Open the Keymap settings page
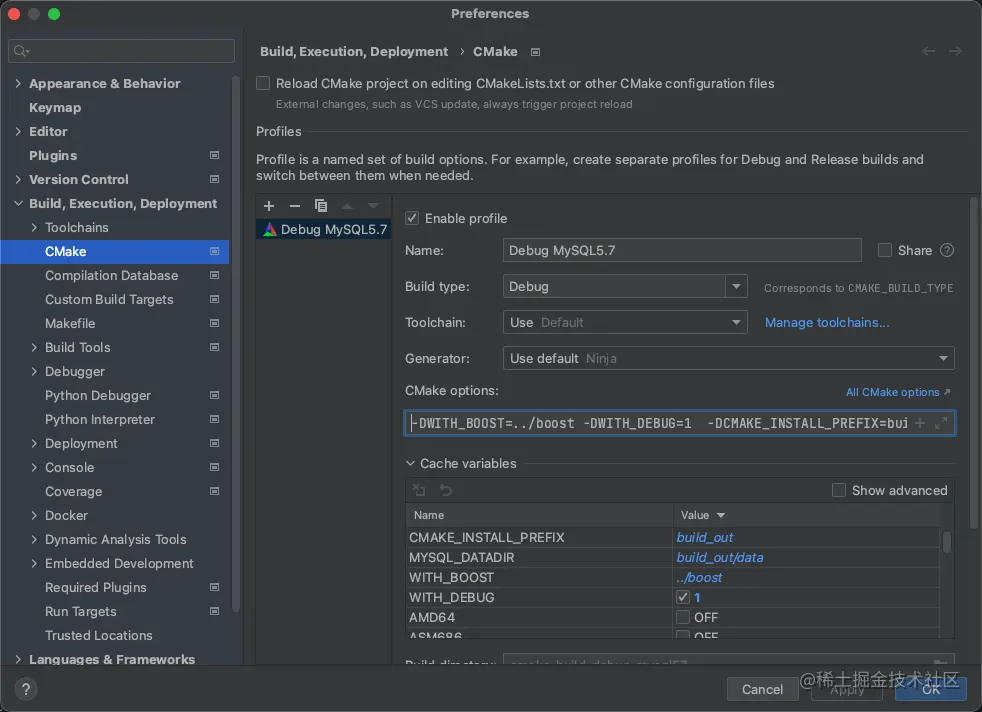 [x=55, y=108]
